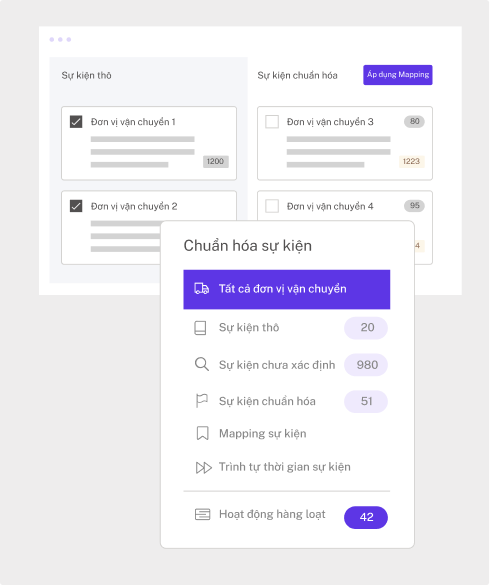Image resolution: width=490 pixels, height=585 pixels.
Task: Click the 980 count badge
Action: [x=366, y=365]
